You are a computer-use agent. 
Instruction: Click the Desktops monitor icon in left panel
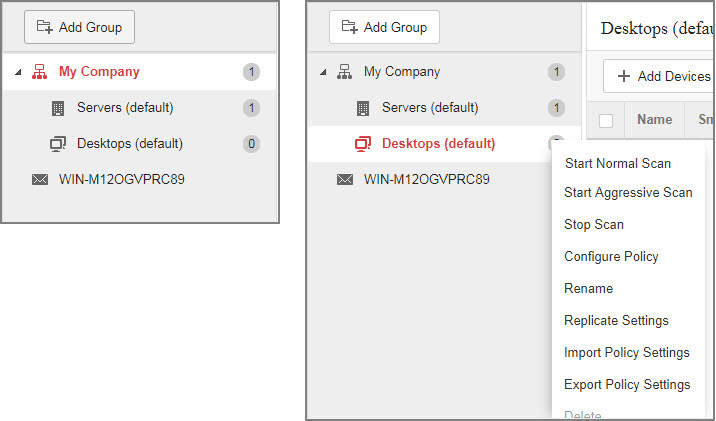pos(57,144)
